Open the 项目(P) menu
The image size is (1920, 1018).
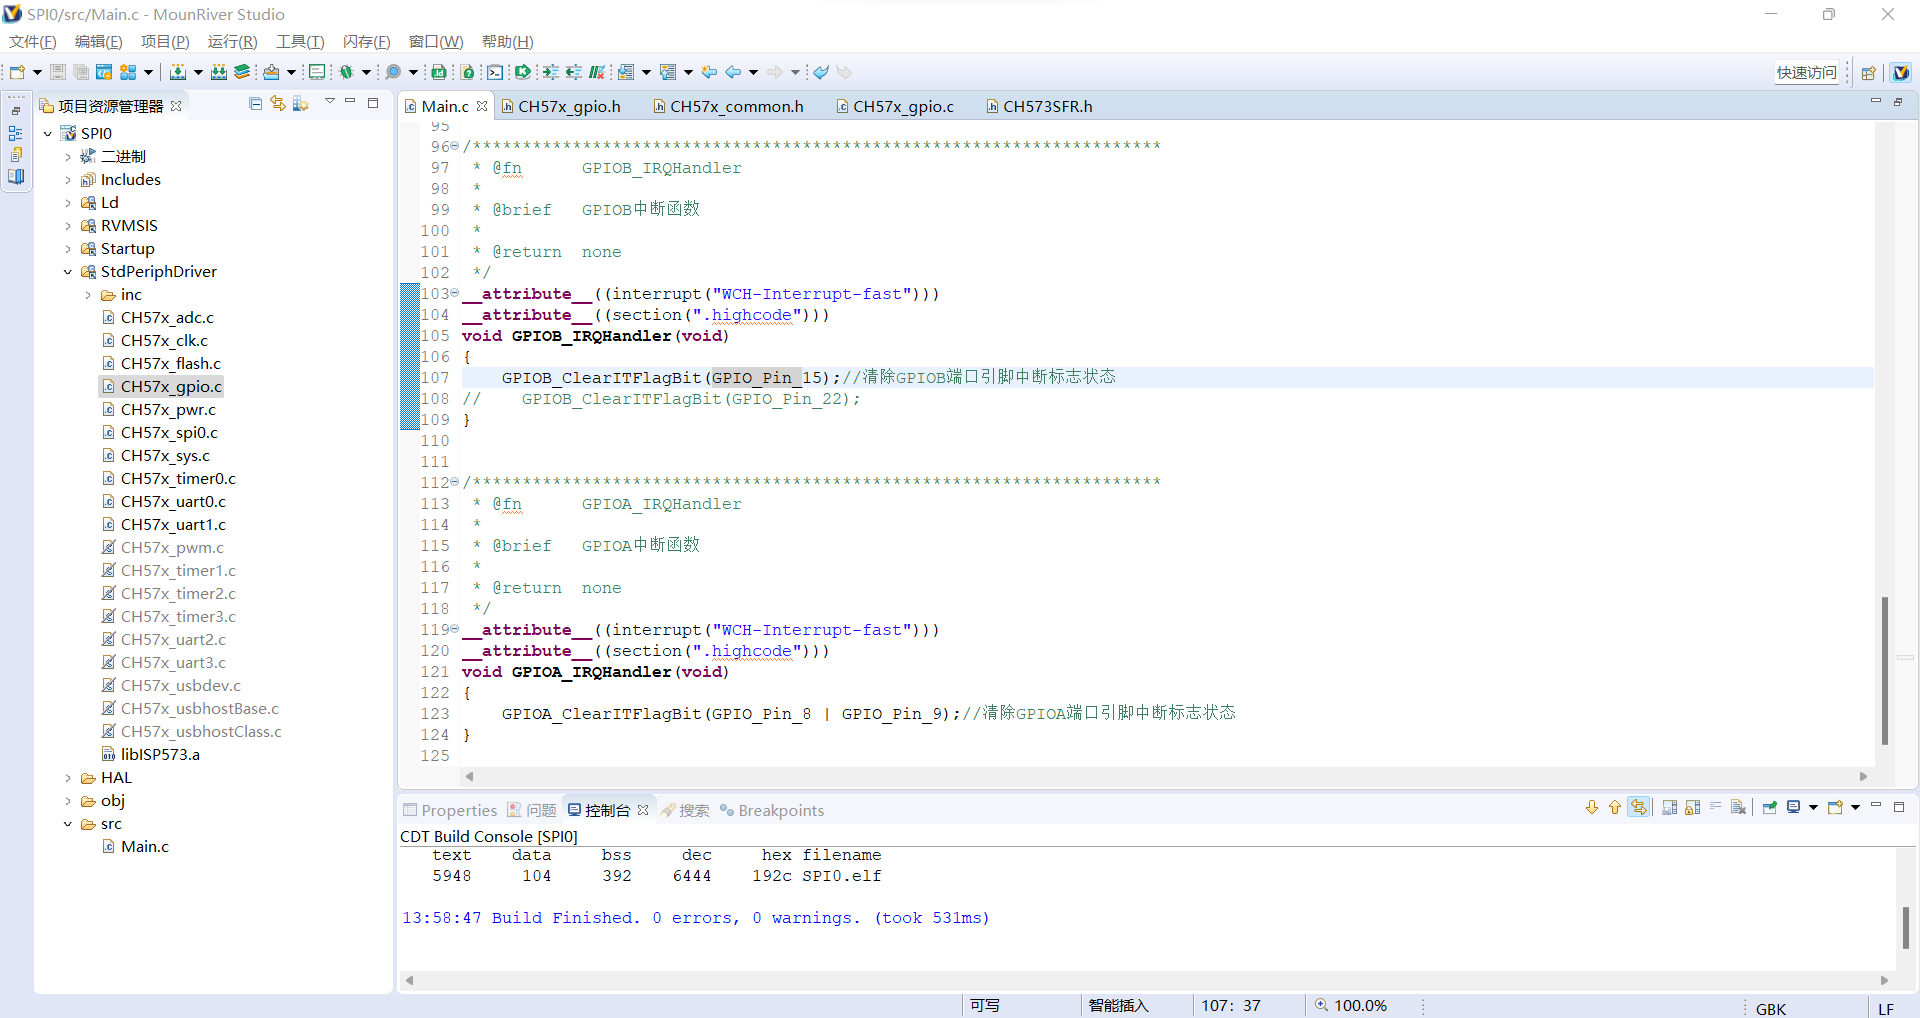(x=165, y=42)
